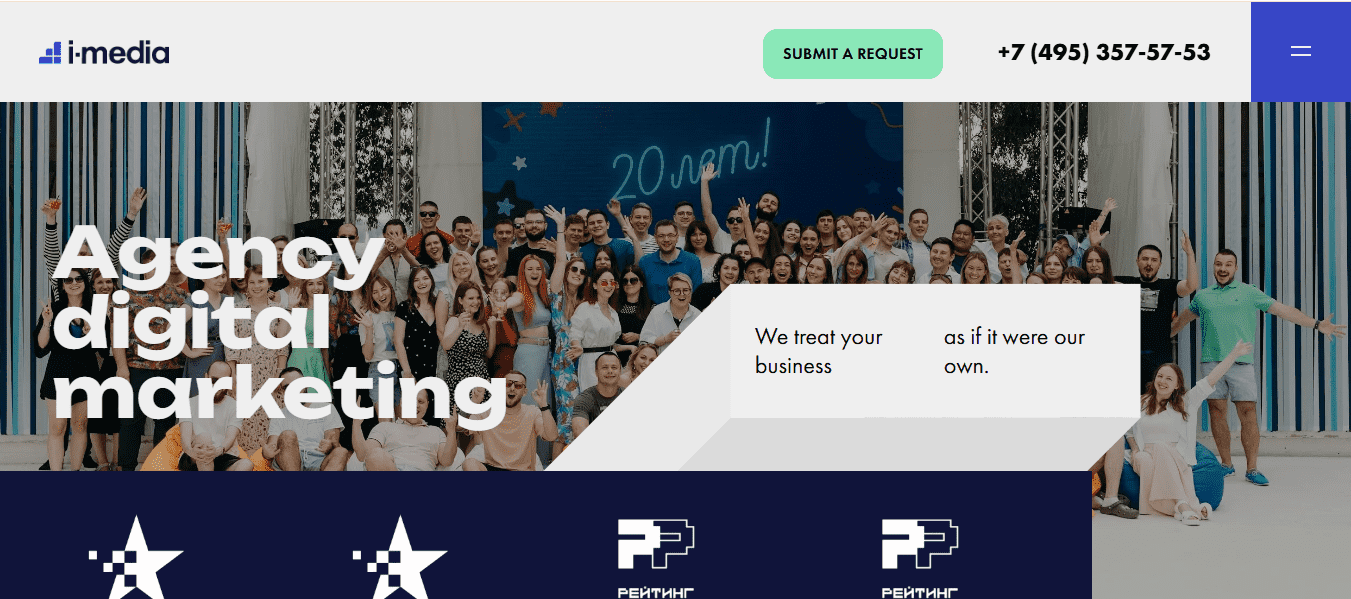The height and width of the screenshot is (599, 1351).
Task: Click the "as if it were our own." text
Action: pos(1014,351)
